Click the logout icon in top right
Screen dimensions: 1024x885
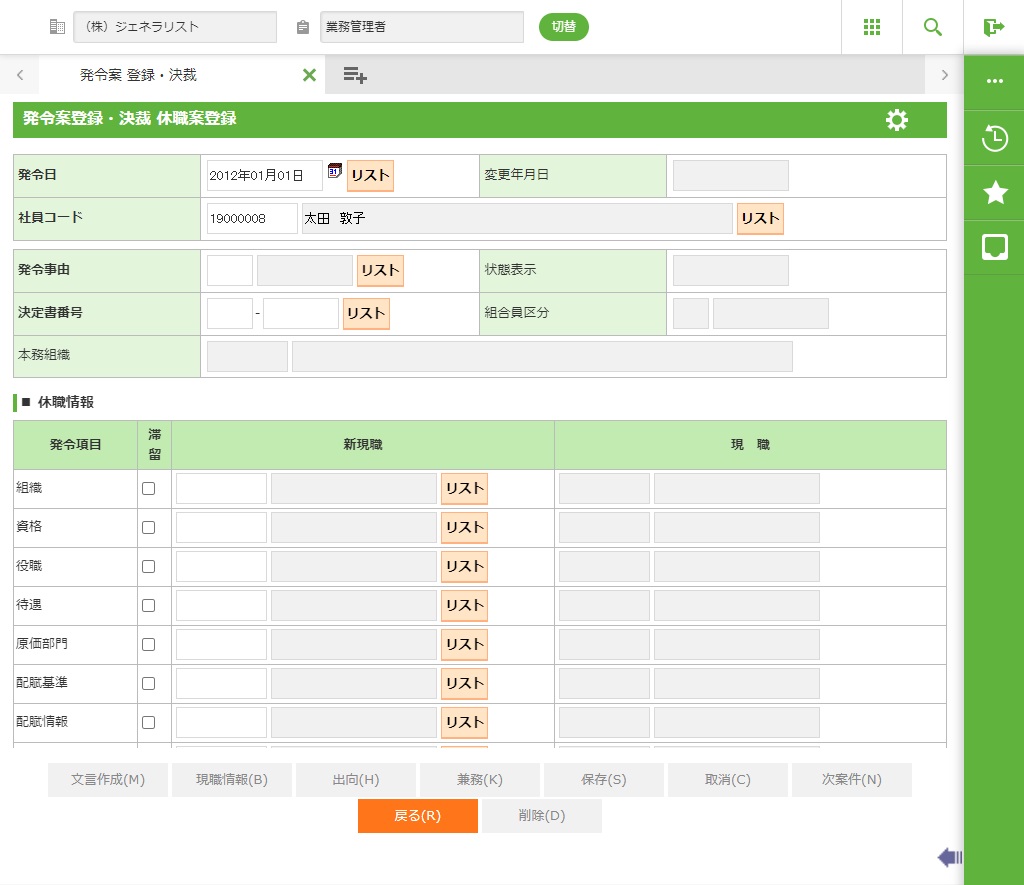click(x=993, y=27)
